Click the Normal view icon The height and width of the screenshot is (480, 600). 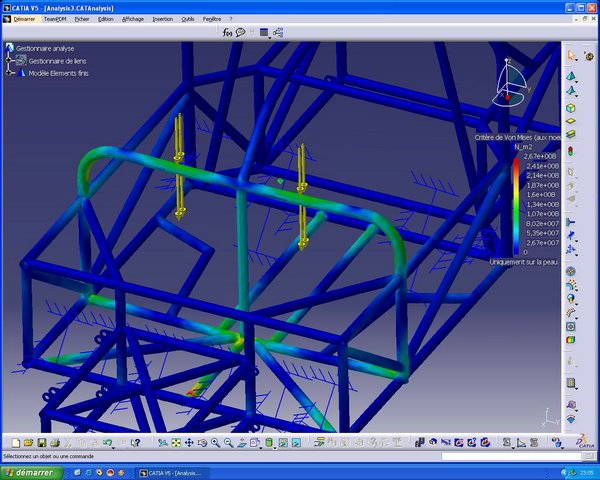pos(241,443)
